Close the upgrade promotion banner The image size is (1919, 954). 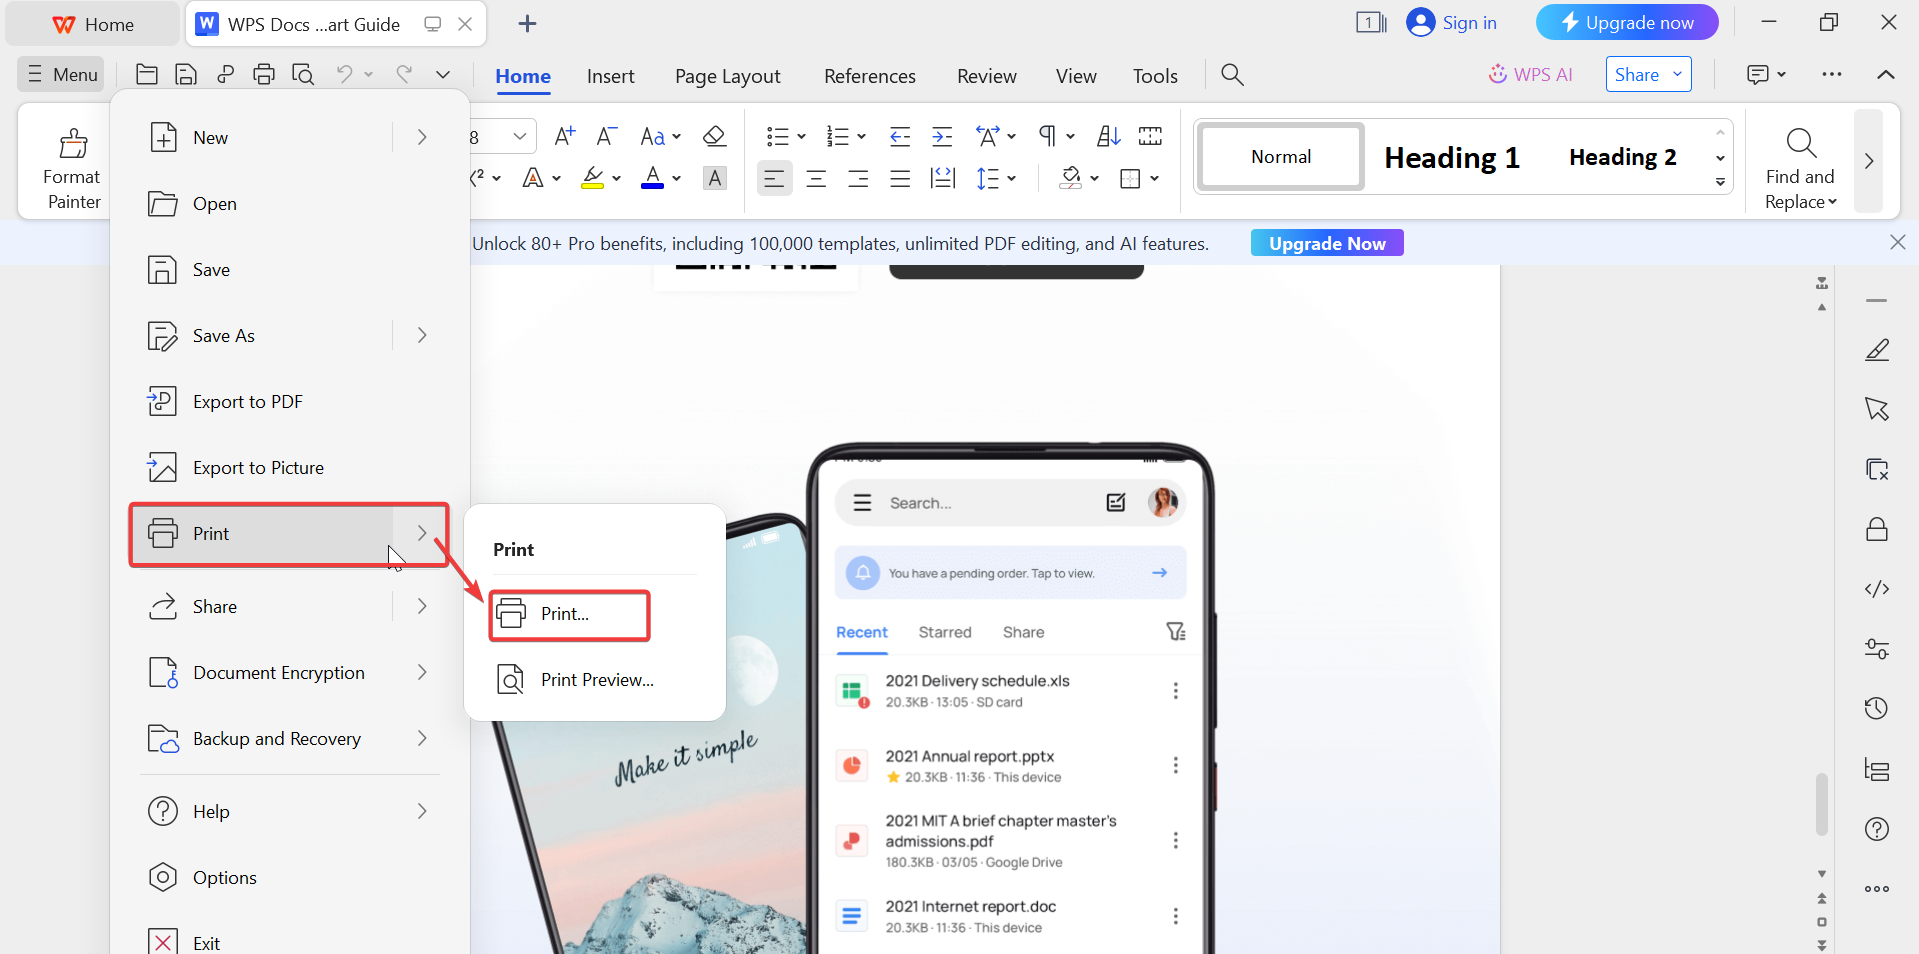coord(1897,243)
